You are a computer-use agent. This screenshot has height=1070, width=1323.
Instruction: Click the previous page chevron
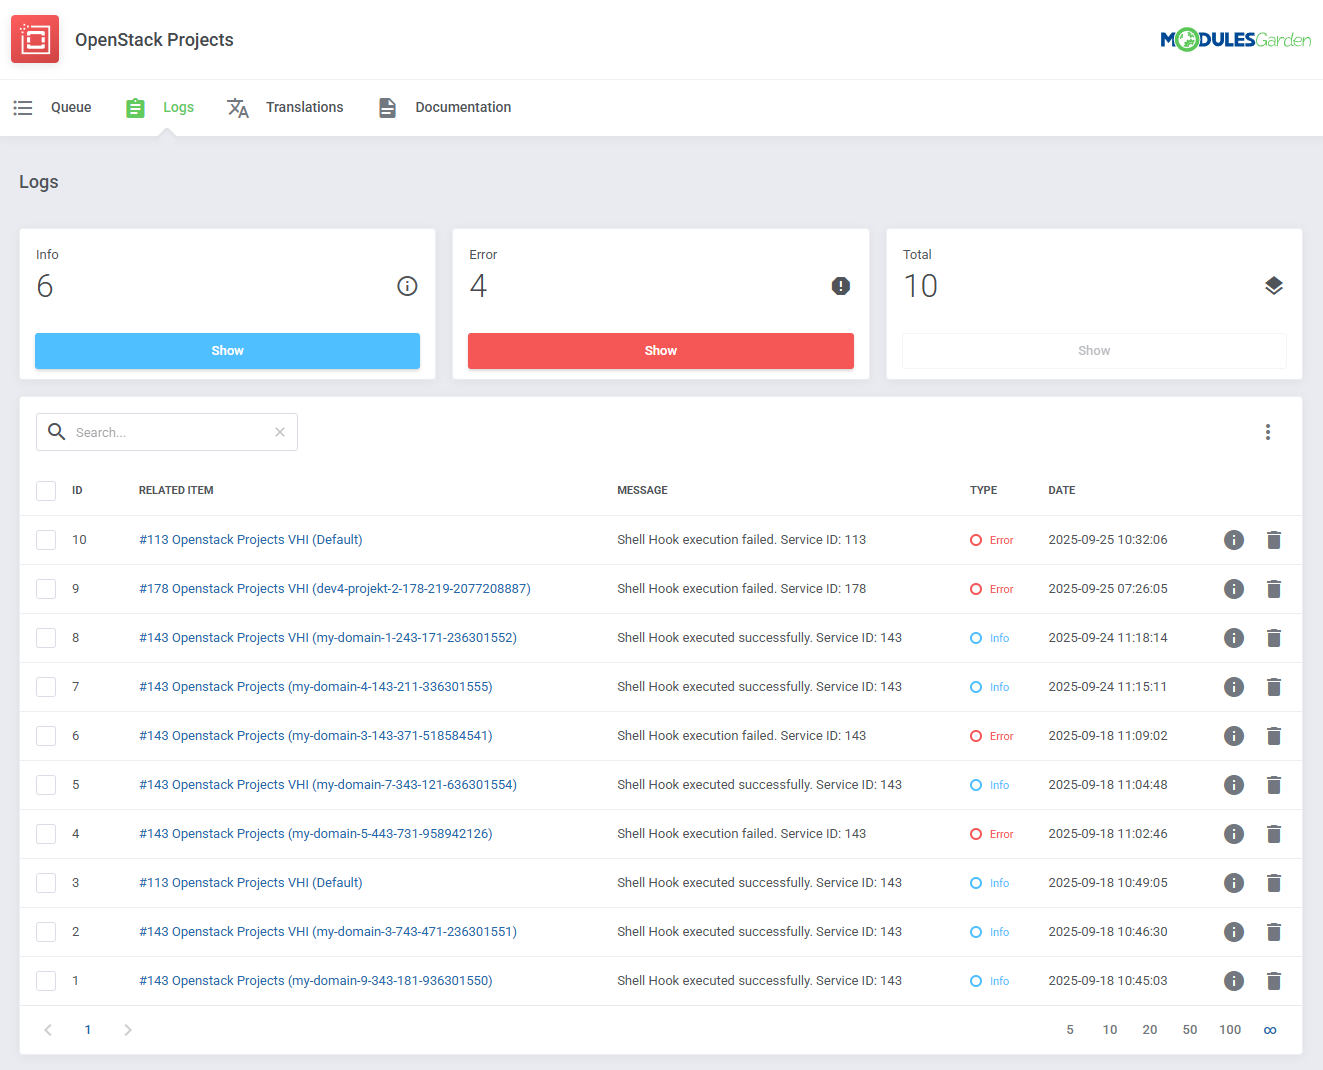pos(47,1029)
